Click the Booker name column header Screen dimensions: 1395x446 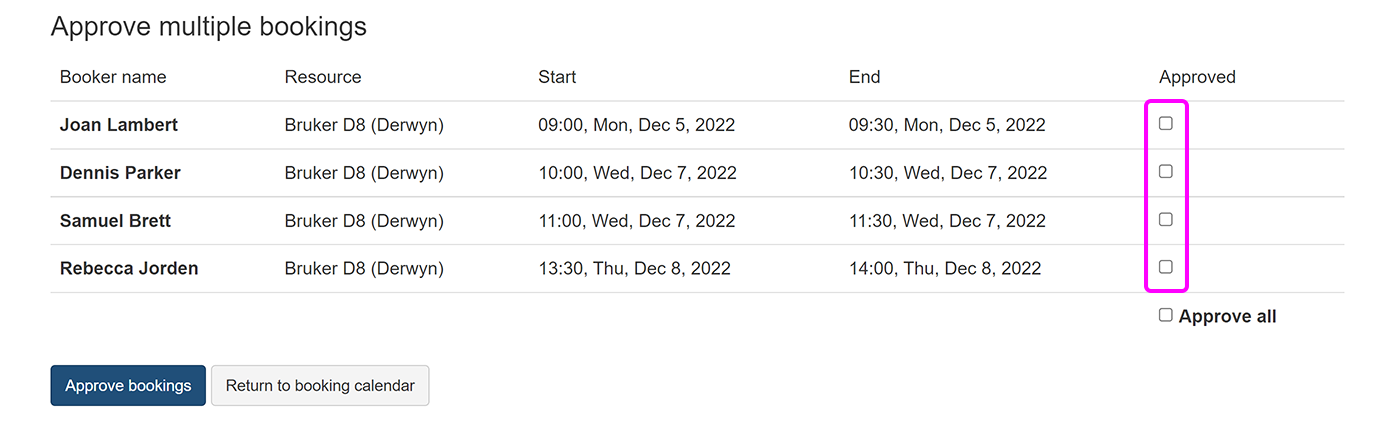point(113,77)
